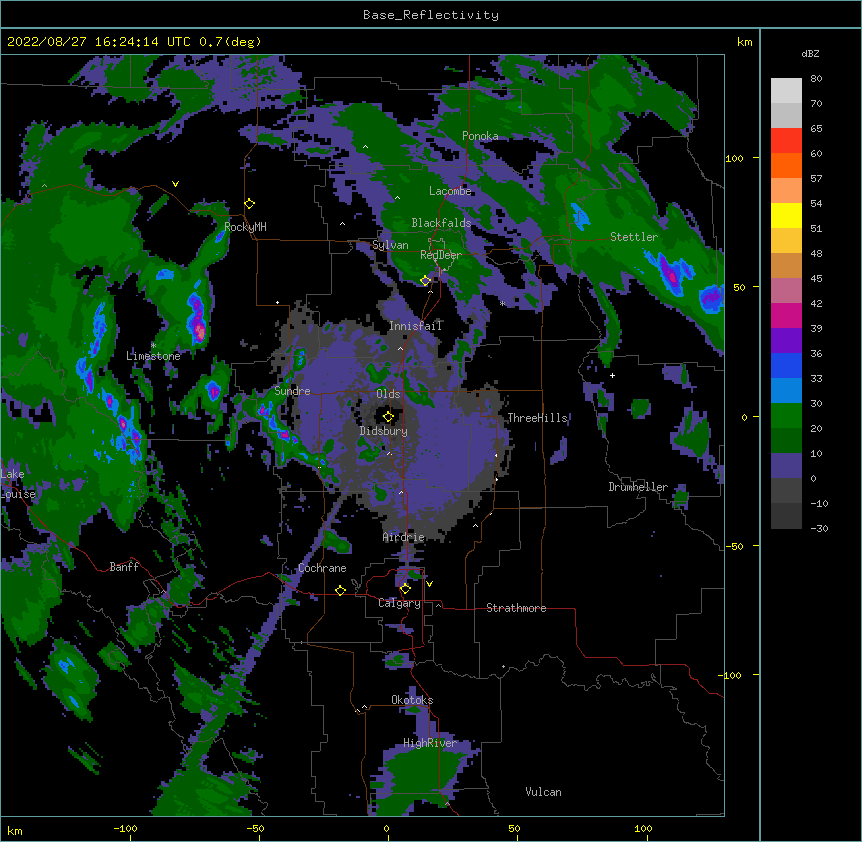Click the Airdrie city label
Screen dimensions: 862x842
tap(404, 537)
